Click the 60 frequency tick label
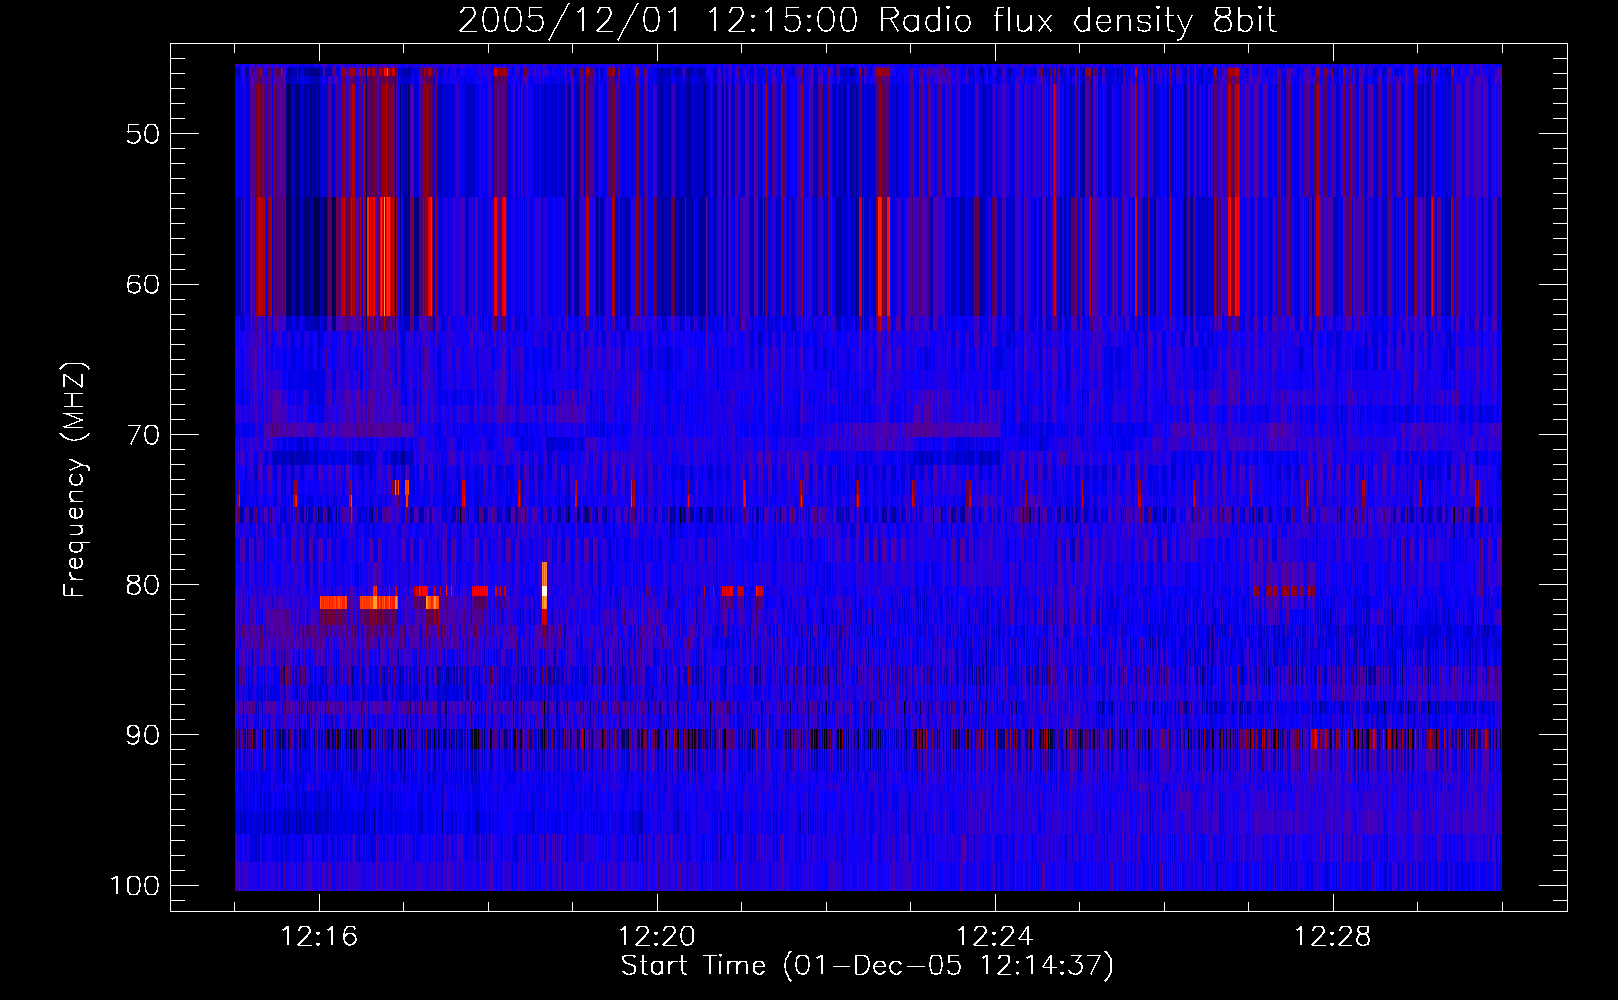The width and height of the screenshot is (1618, 1000). pyautogui.click(x=143, y=284)
